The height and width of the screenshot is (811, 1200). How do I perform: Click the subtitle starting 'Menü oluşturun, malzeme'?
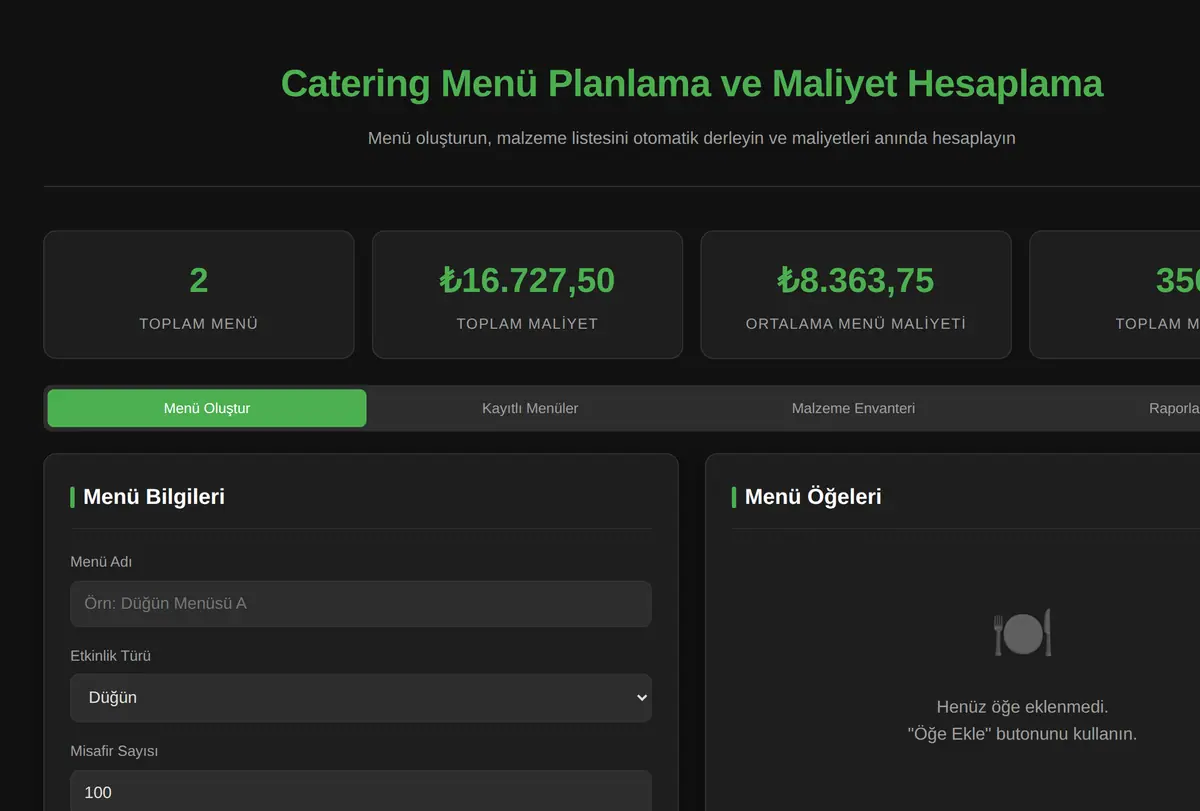[x=692, y=138]
